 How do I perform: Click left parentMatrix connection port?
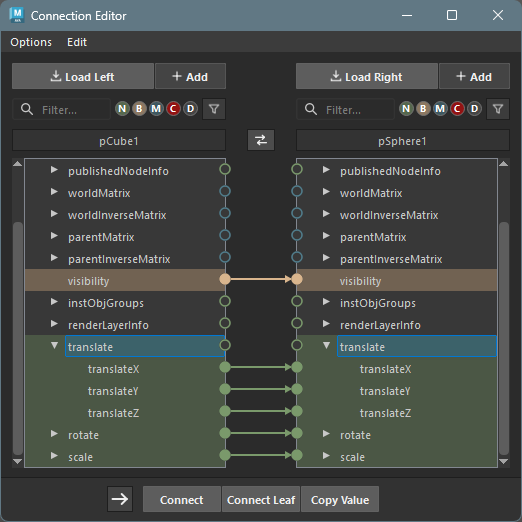pyautogui.click(x=225, y=235)
